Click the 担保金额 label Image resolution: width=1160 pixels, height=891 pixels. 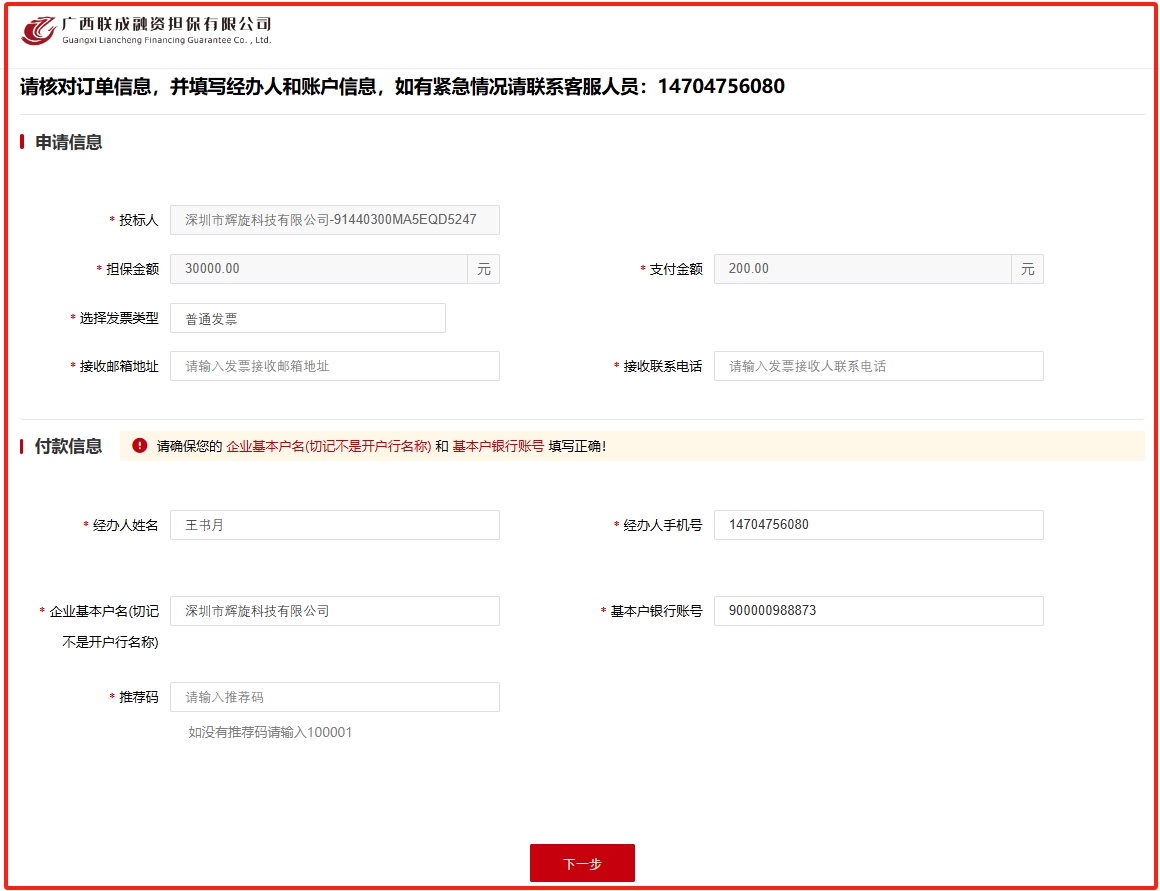pyautogui.click(x=132, y=269)
